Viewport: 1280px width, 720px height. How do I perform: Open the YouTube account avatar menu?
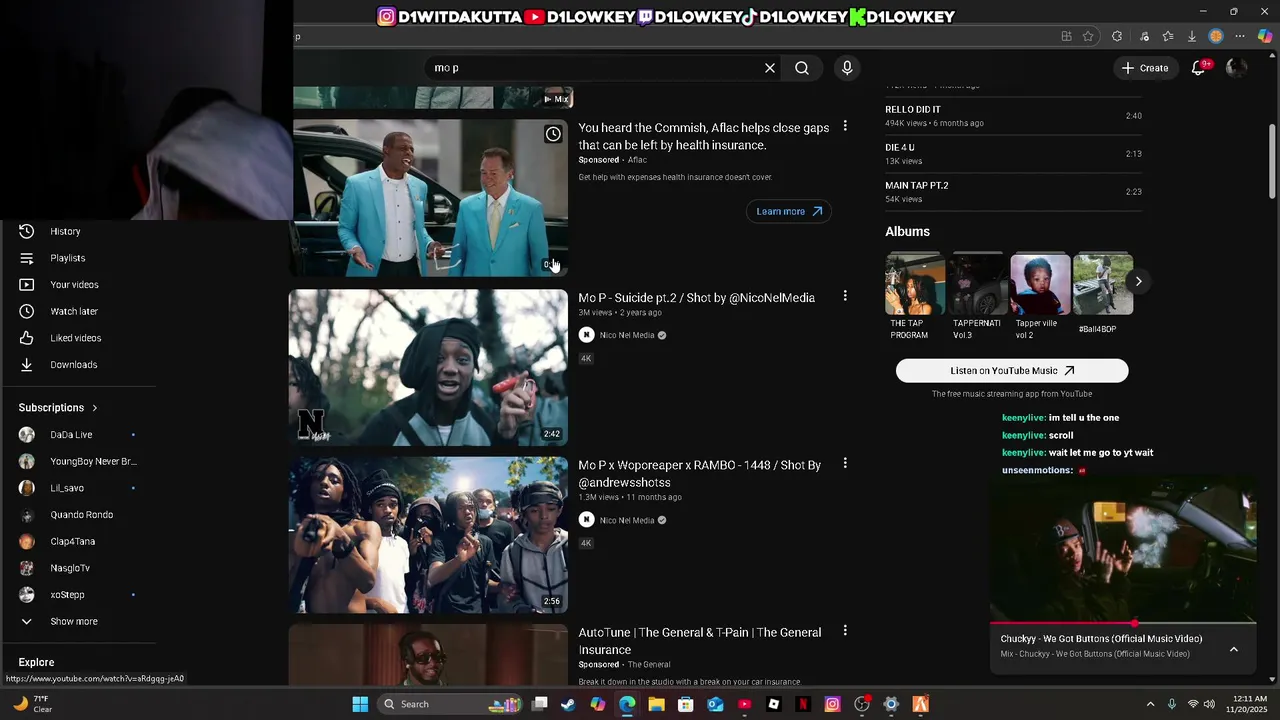[1236, 68]
